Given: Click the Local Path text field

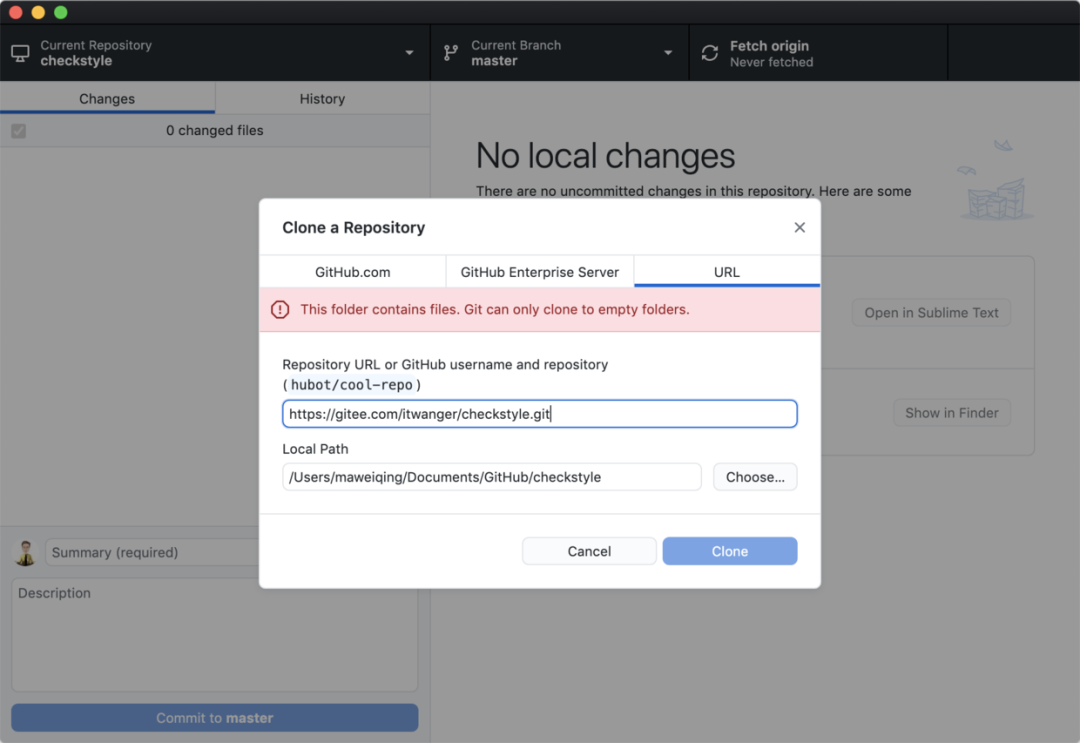Looking at the screenshot, I should (x=492, y=477).
